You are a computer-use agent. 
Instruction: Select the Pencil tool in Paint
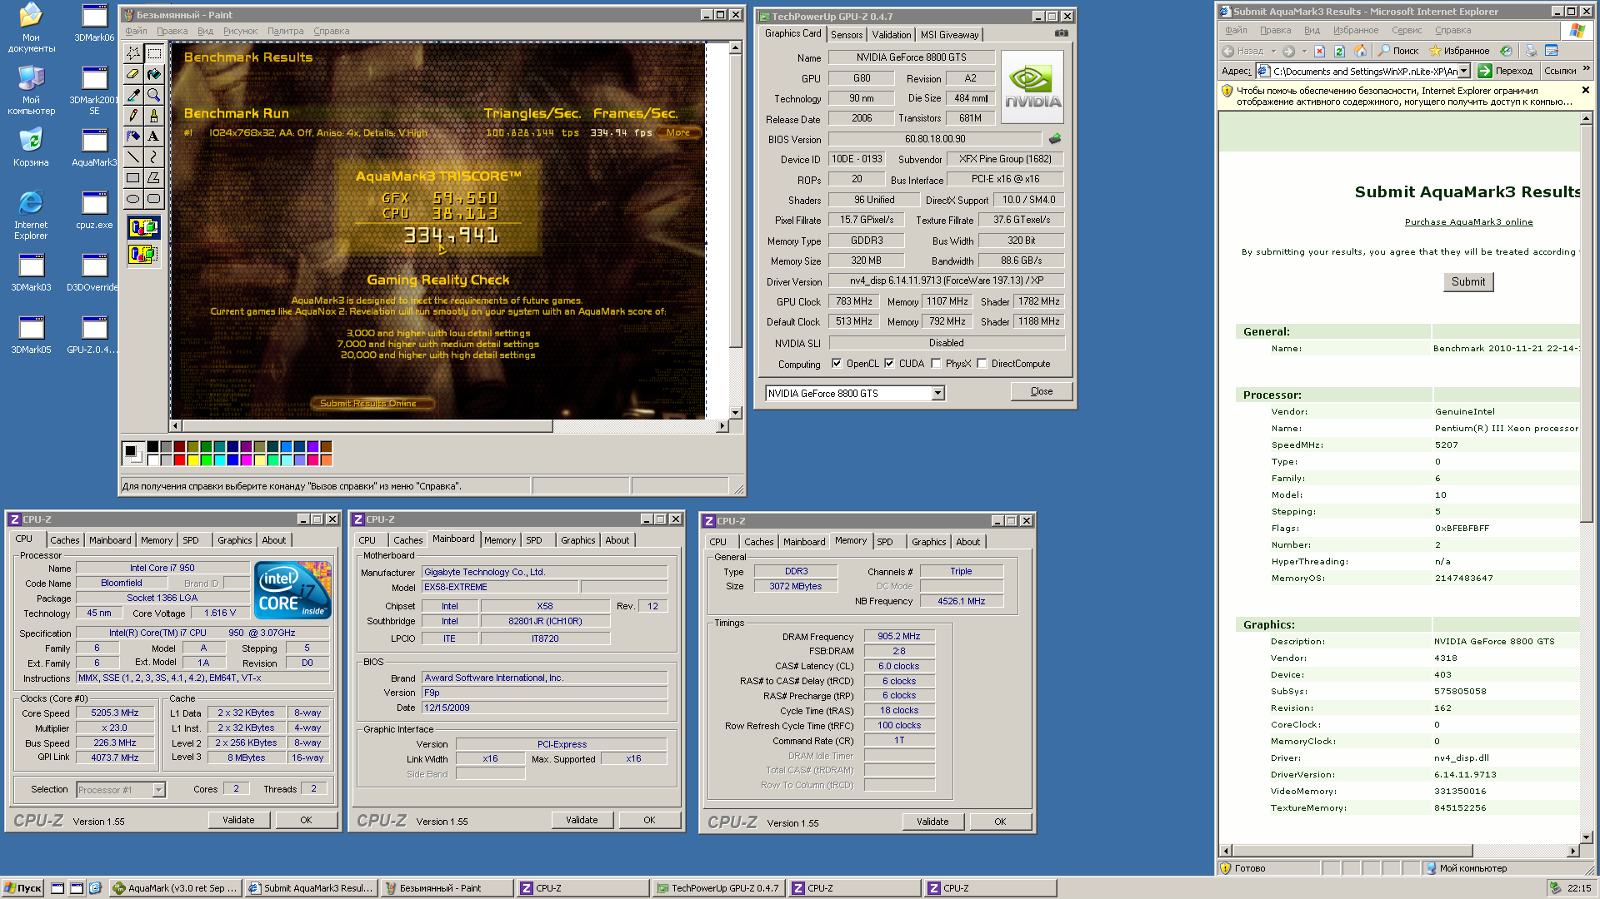point(133,115)
